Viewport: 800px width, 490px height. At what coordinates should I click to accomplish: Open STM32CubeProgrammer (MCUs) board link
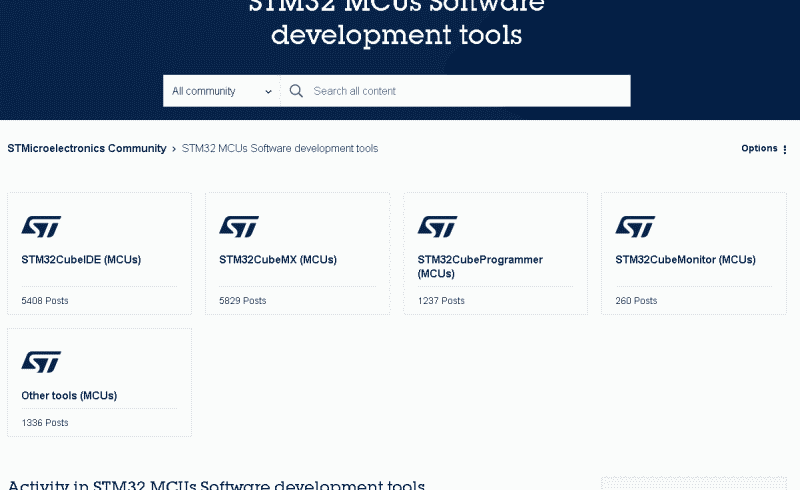[480, 266]
